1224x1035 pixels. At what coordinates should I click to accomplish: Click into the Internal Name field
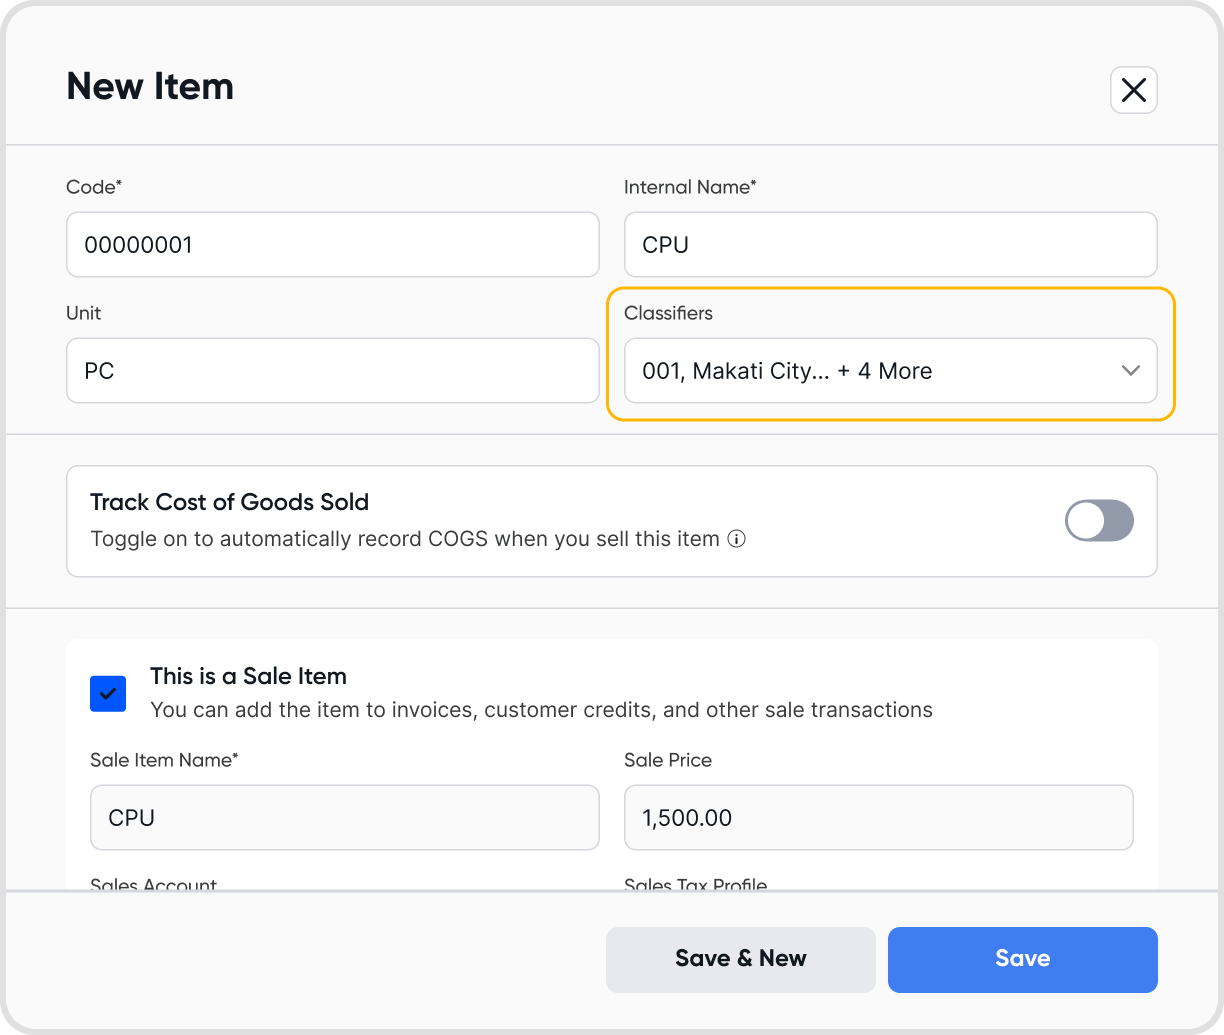(890, 245)
